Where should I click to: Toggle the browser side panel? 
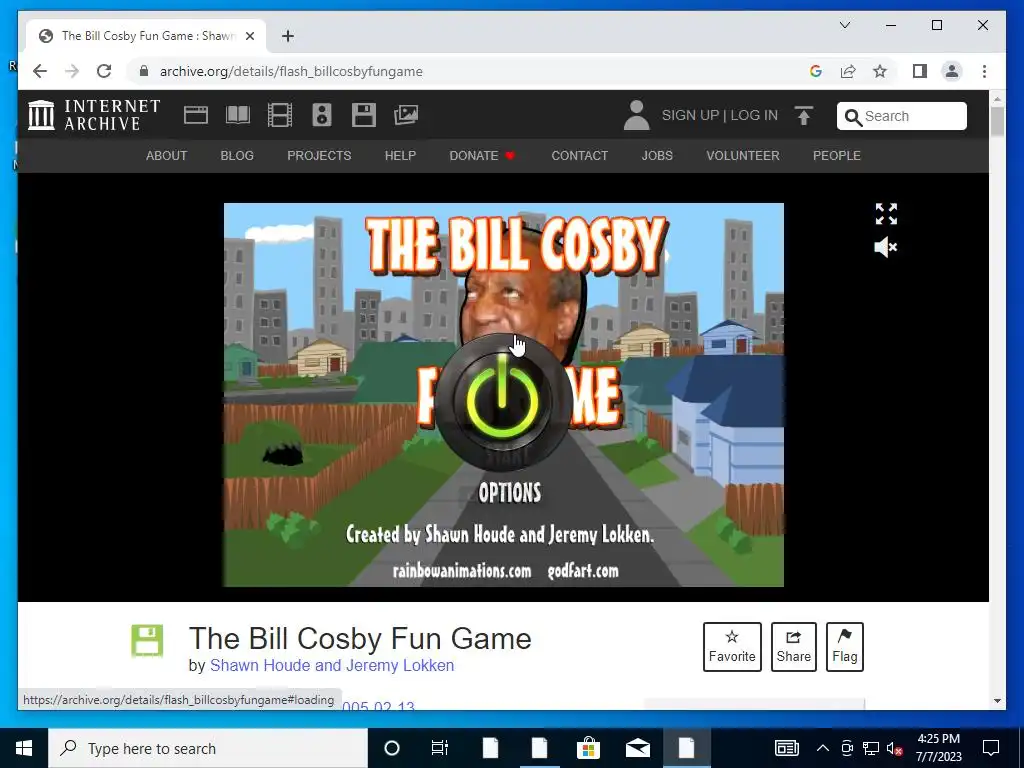[920, 71]
